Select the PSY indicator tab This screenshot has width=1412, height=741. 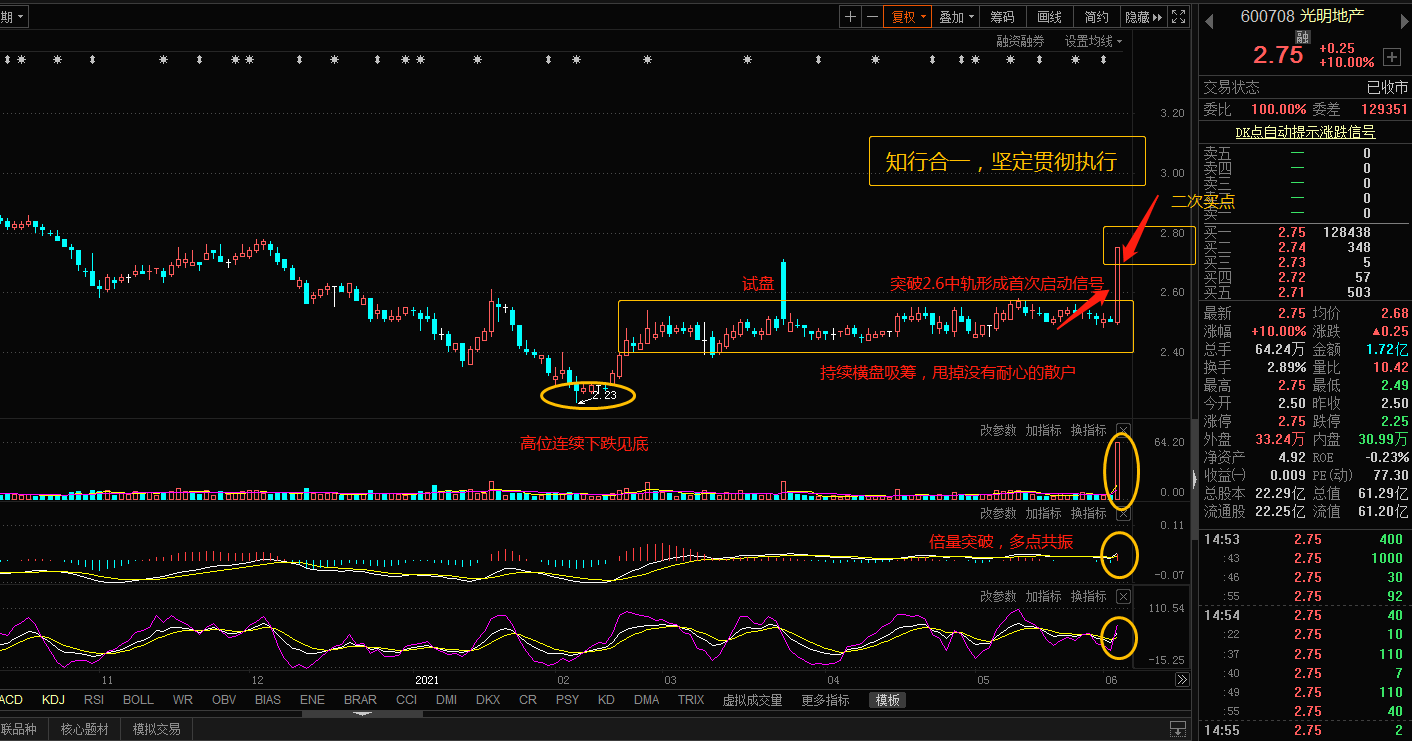[x=567, y=700]
